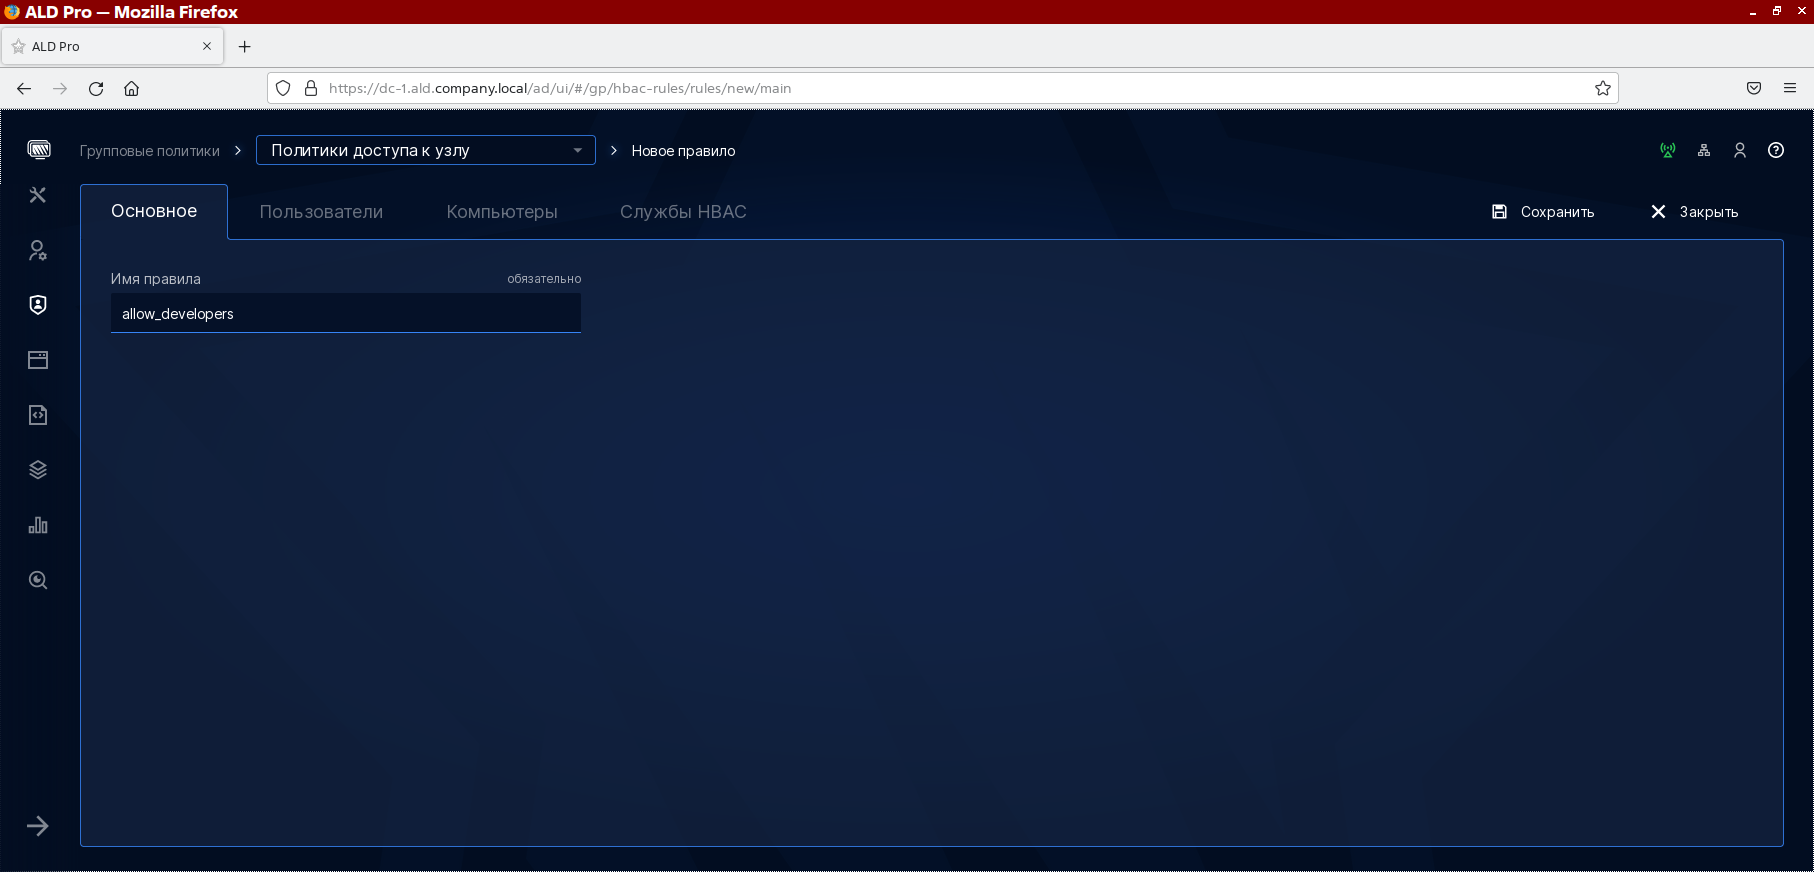1814x872 pixels.
Task: Open a new browser tab
Action: click(x=244, y=46)
